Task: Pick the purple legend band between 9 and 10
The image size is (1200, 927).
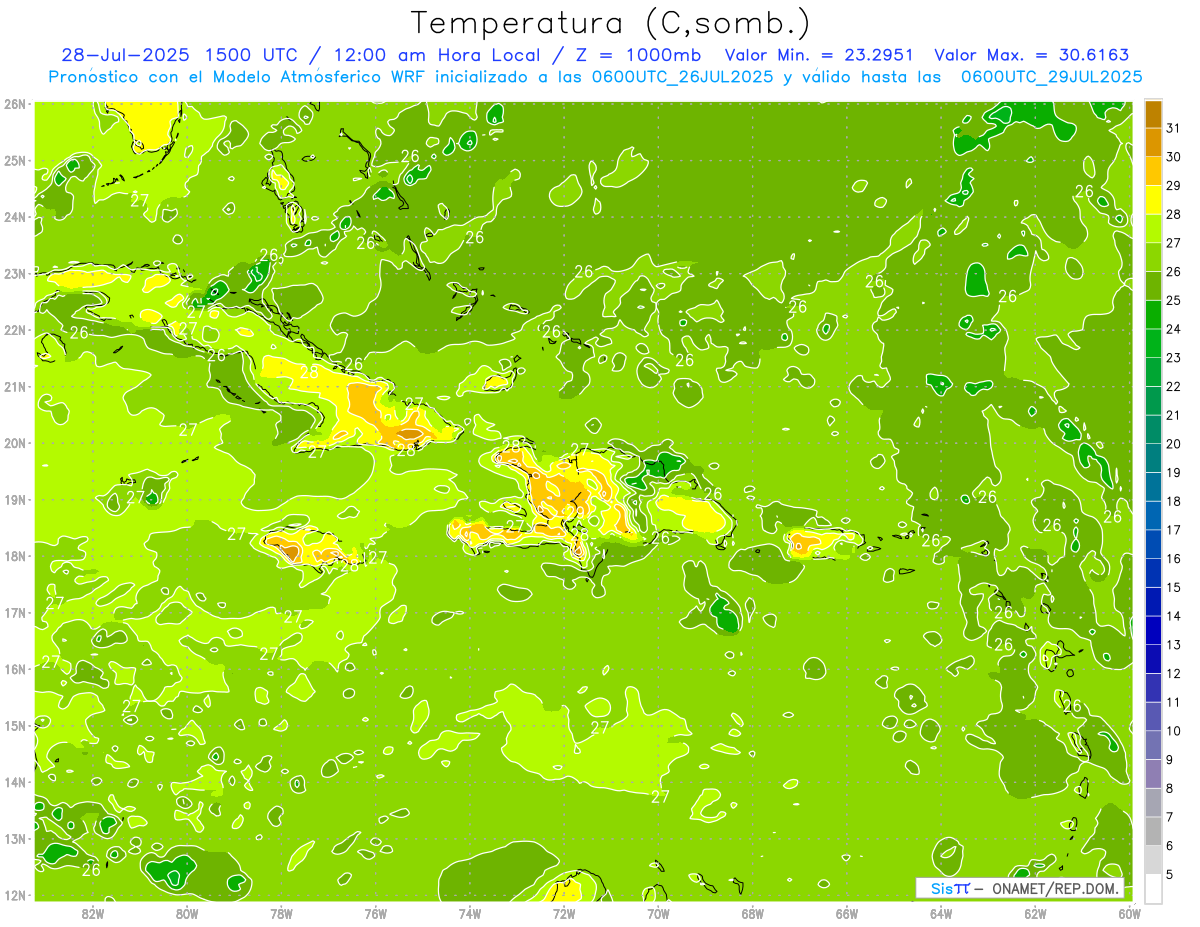Action: 1154,745
